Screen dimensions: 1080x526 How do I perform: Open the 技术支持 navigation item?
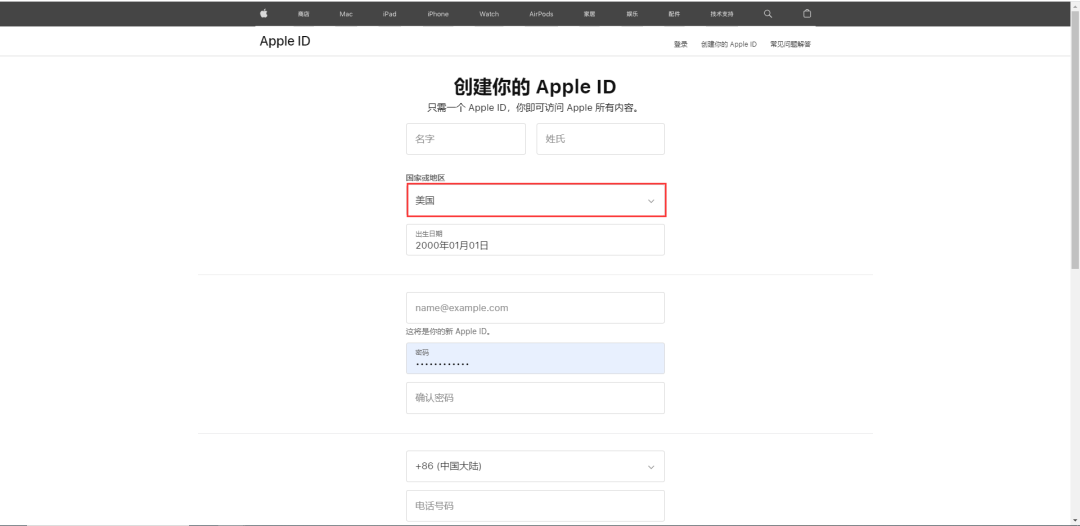tap(722, 14)
